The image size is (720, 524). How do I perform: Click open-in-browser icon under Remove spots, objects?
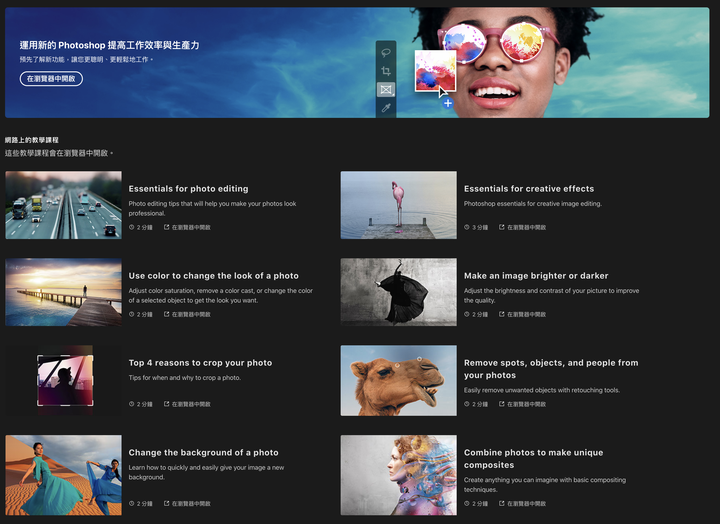[502, 404]
